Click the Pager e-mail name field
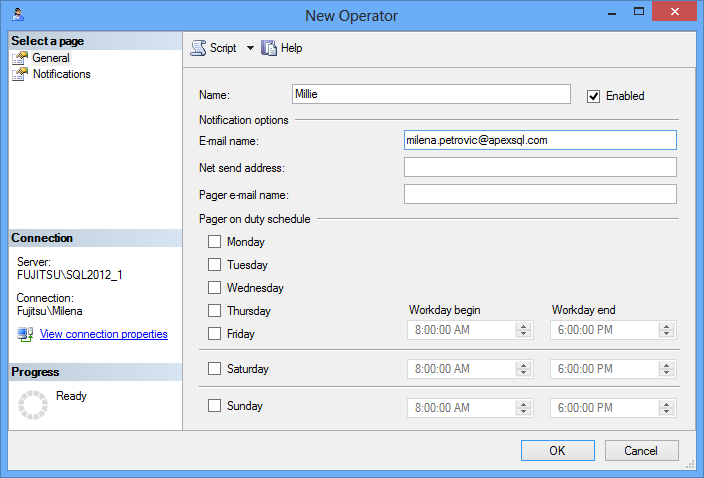Viewport: 704px width, 478px height. coord(540,194)
